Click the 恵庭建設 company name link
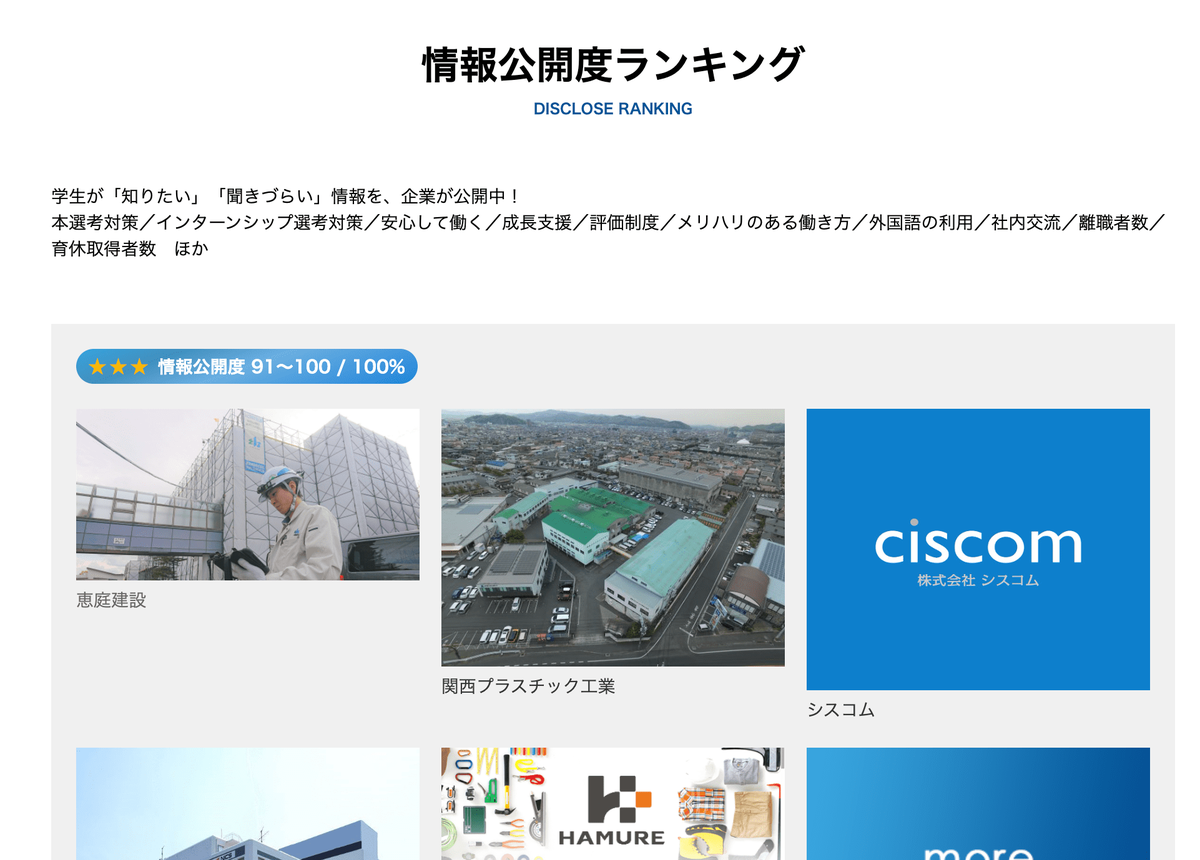Screen dimensions: 1200x860 pyautogui.click(x=111, y=601)
